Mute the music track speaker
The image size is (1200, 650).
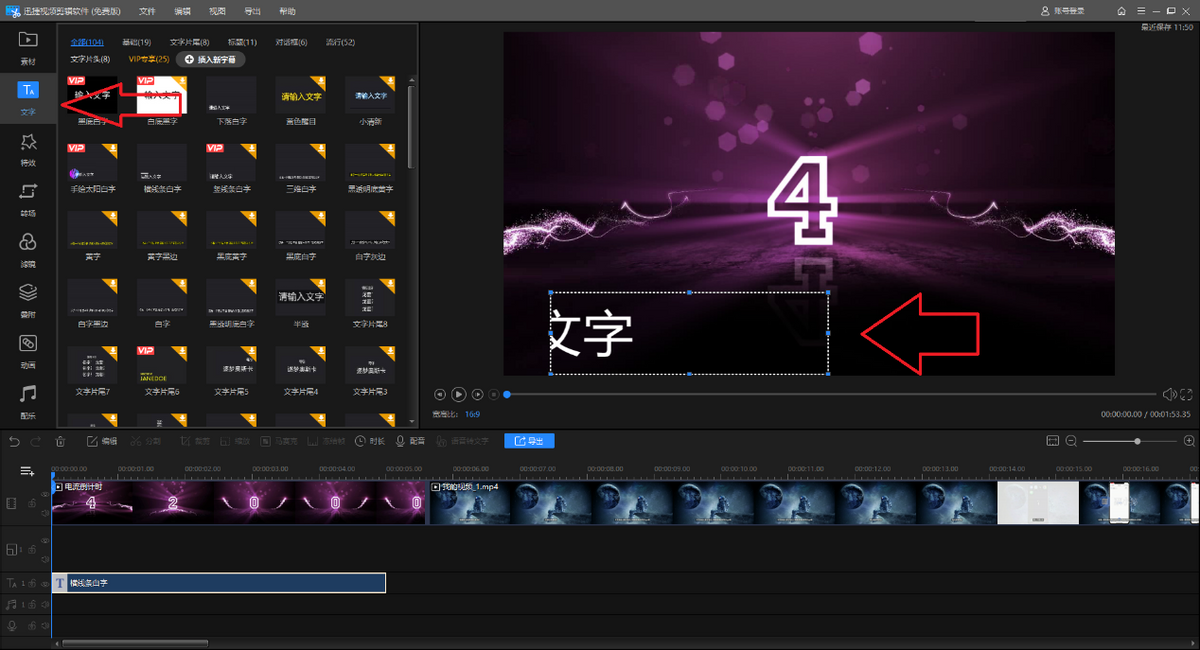point(45,604)
